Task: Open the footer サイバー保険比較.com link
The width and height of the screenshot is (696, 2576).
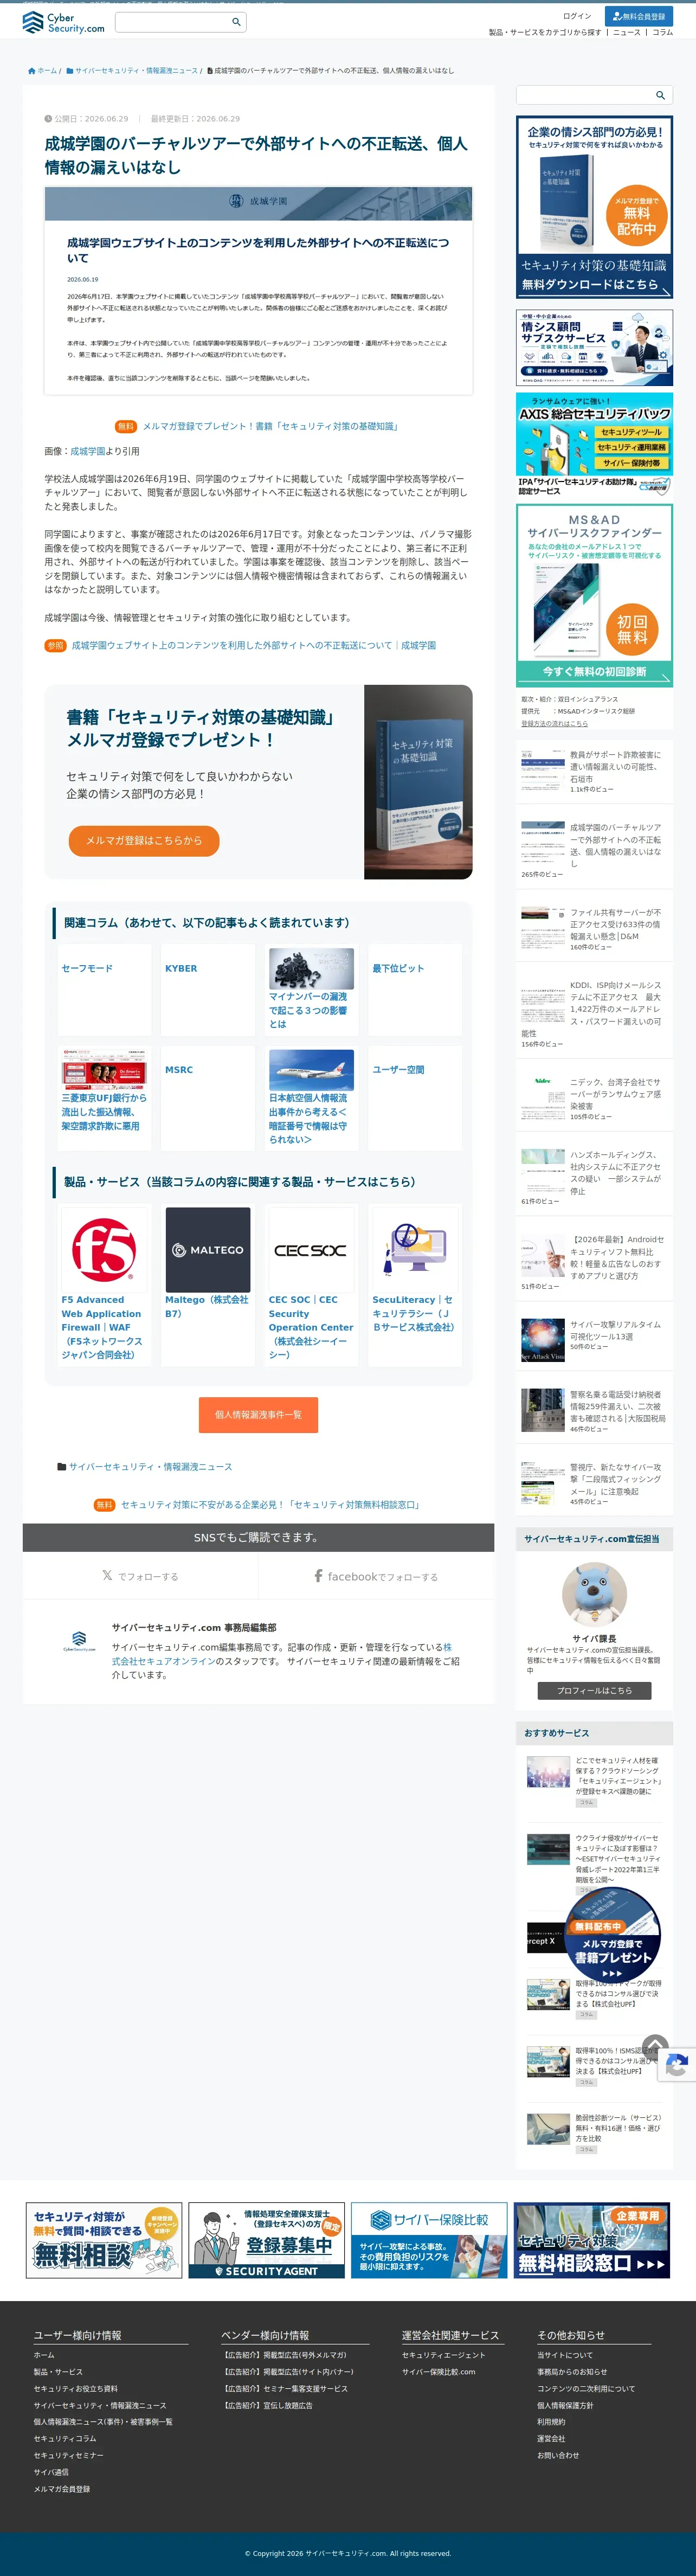Action: (439, 2371)
